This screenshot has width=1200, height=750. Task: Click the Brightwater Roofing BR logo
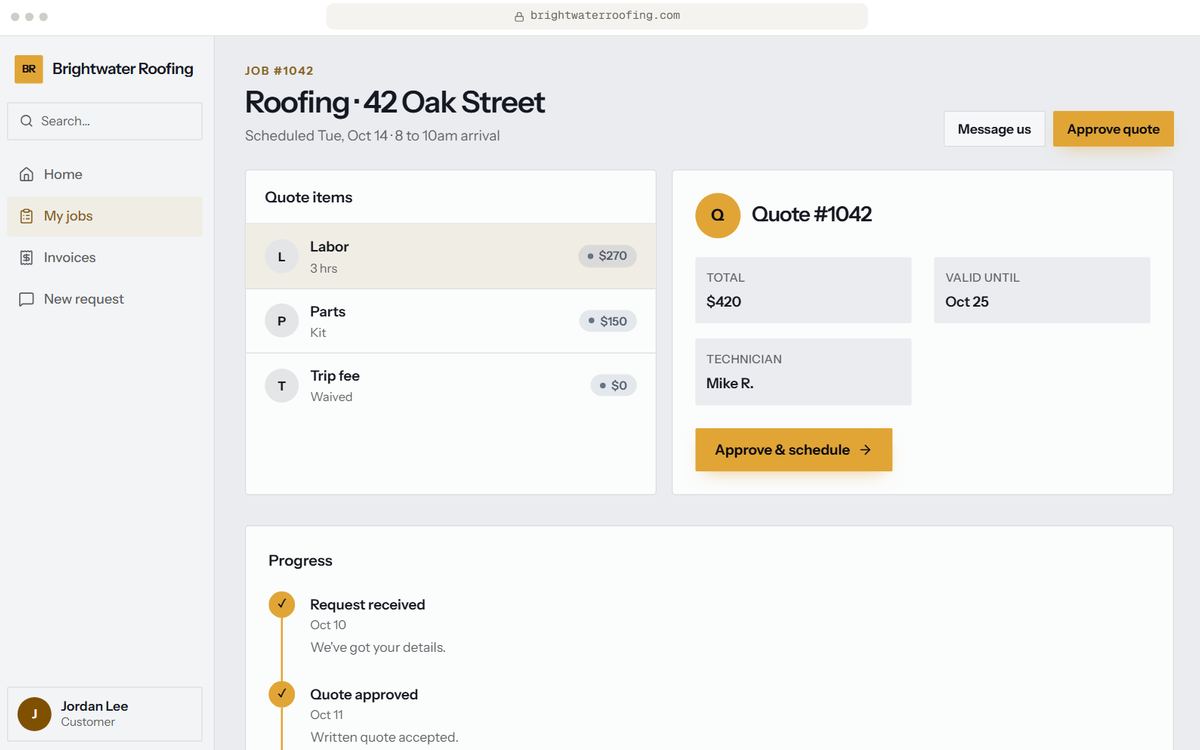point(29,69)
